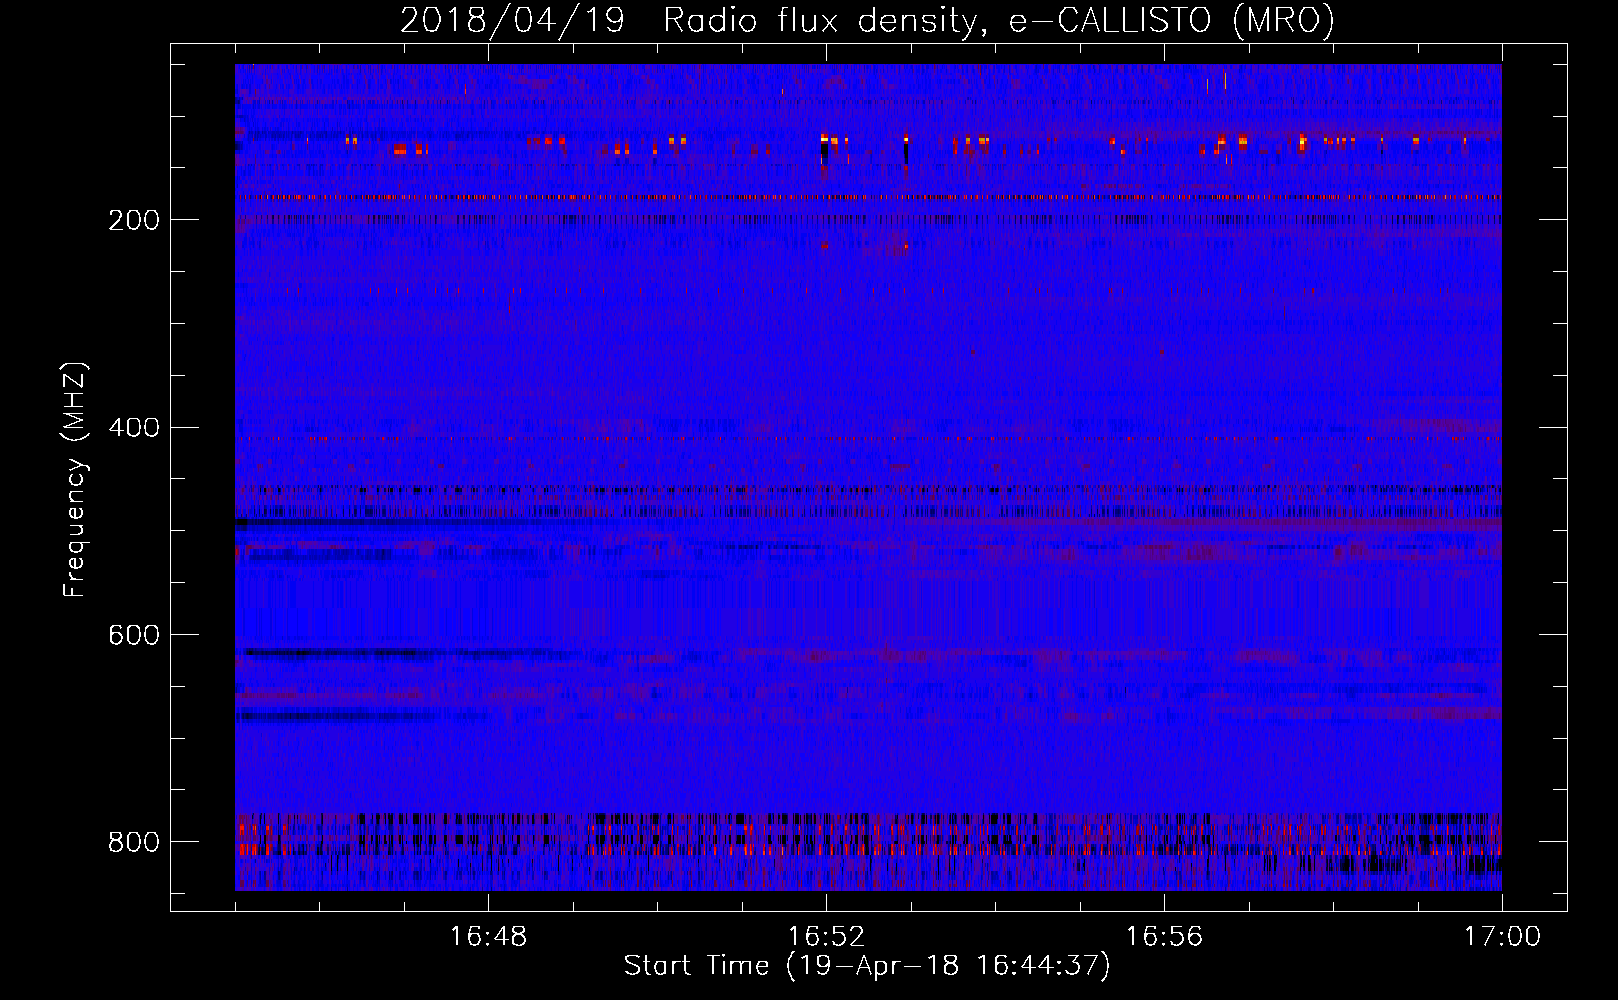
Task: Click the 200 frequency tick label
Action: pyautogui.click(x=134, y=220)
